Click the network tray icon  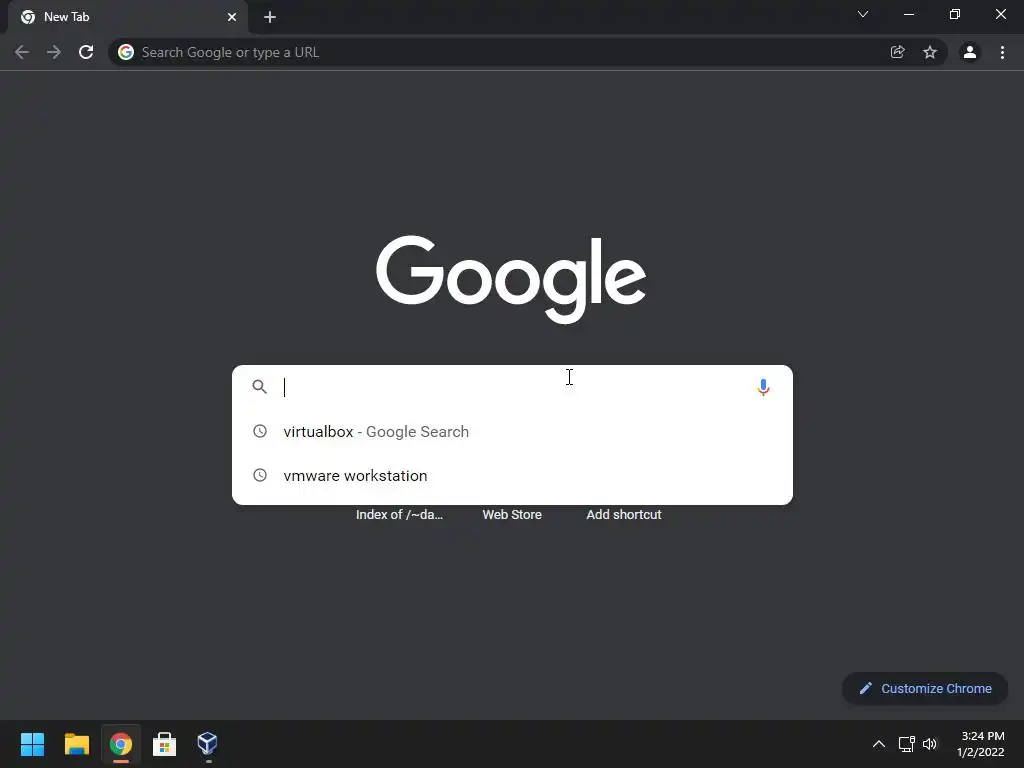[x=906, y=744]
